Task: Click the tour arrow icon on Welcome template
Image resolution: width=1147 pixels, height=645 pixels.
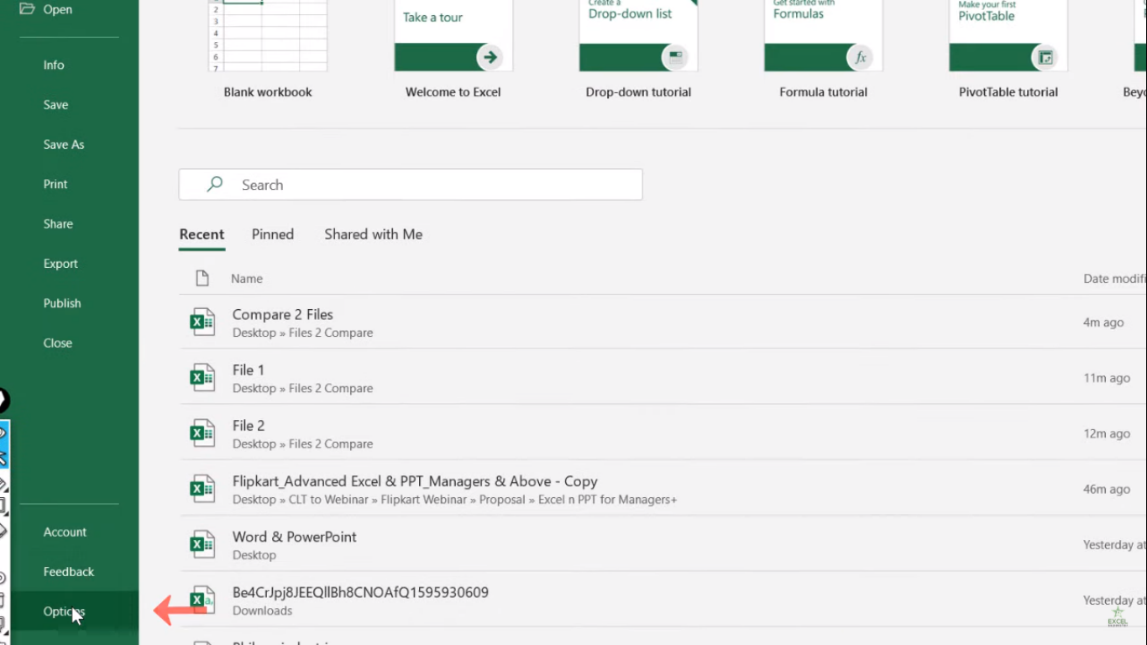Action: (489, 57)
